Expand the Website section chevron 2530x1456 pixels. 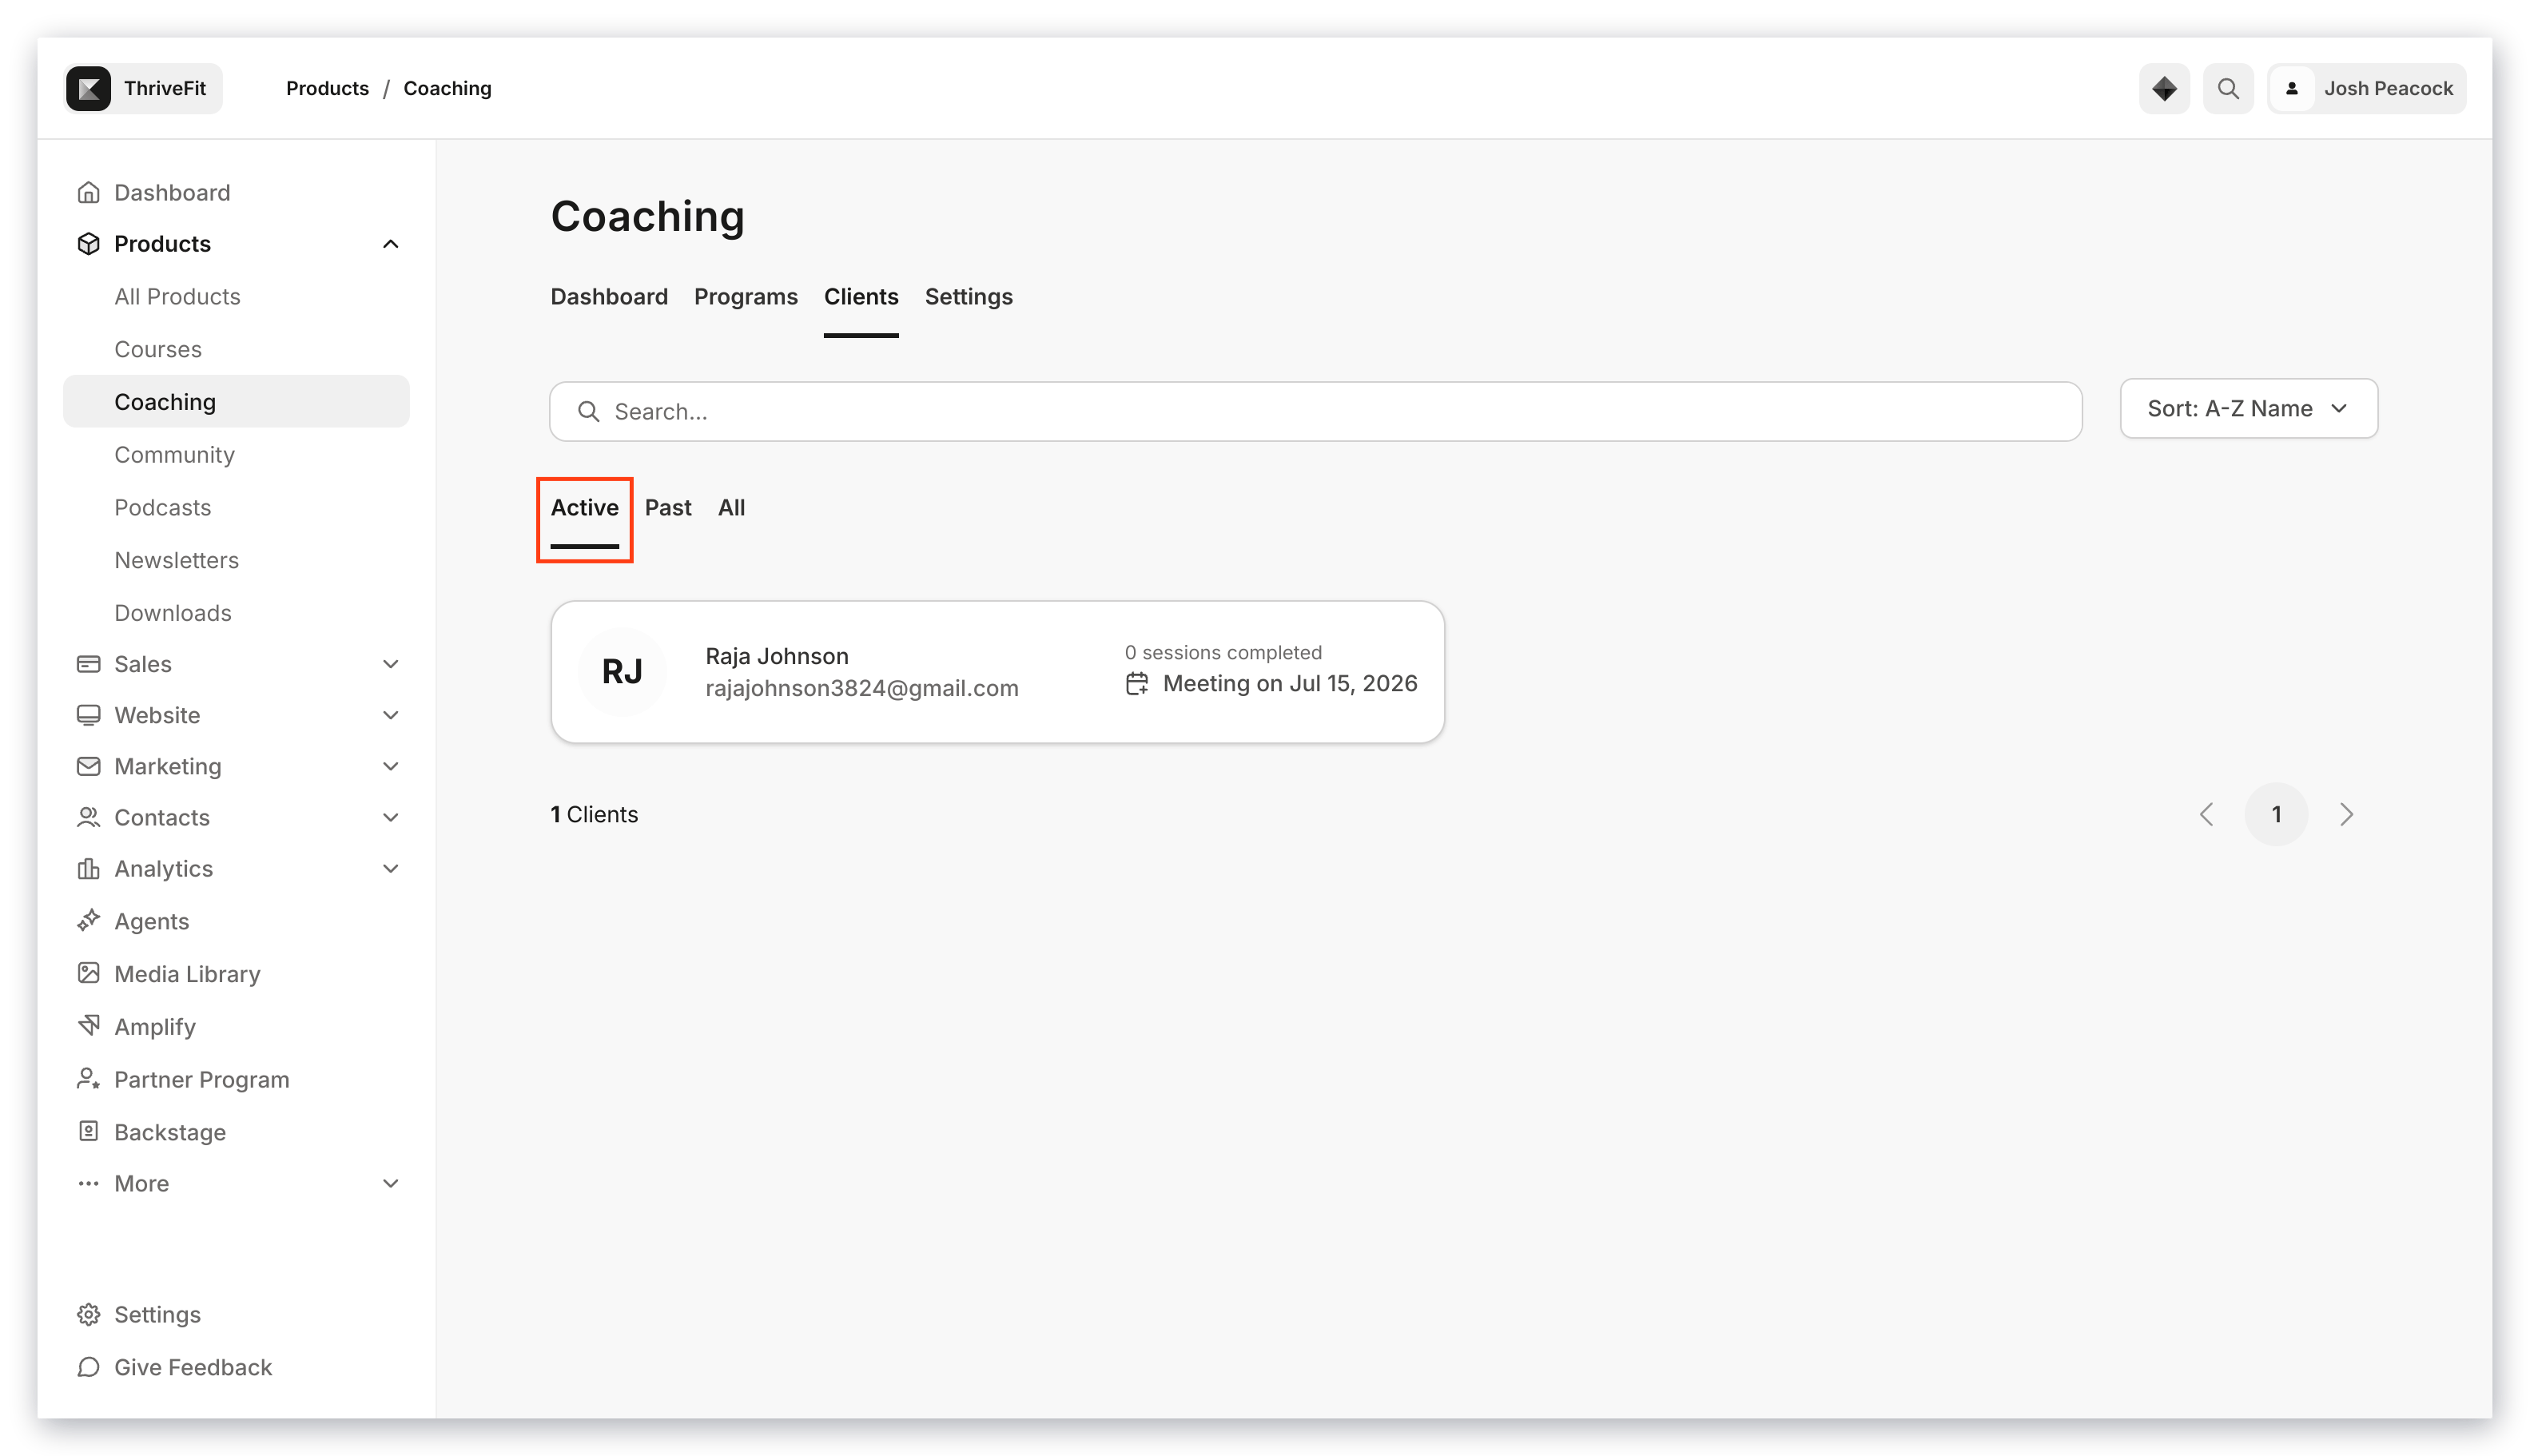click(x=391, y=715)
